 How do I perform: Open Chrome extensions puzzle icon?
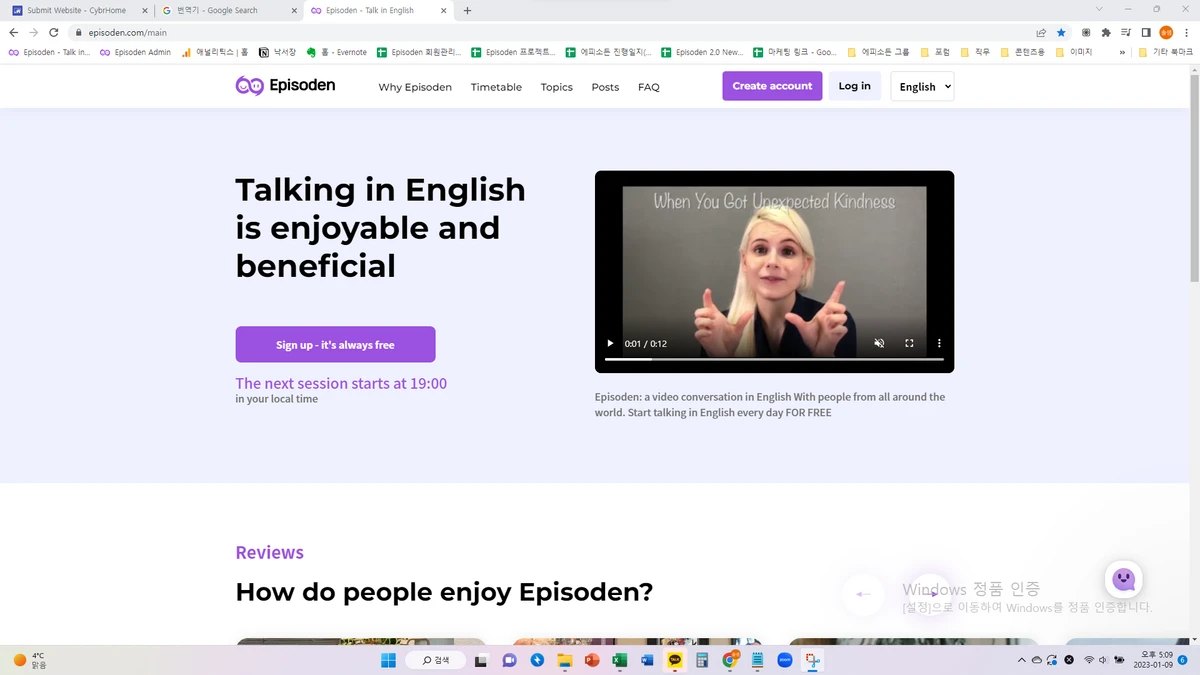[x=1106, y=32]
